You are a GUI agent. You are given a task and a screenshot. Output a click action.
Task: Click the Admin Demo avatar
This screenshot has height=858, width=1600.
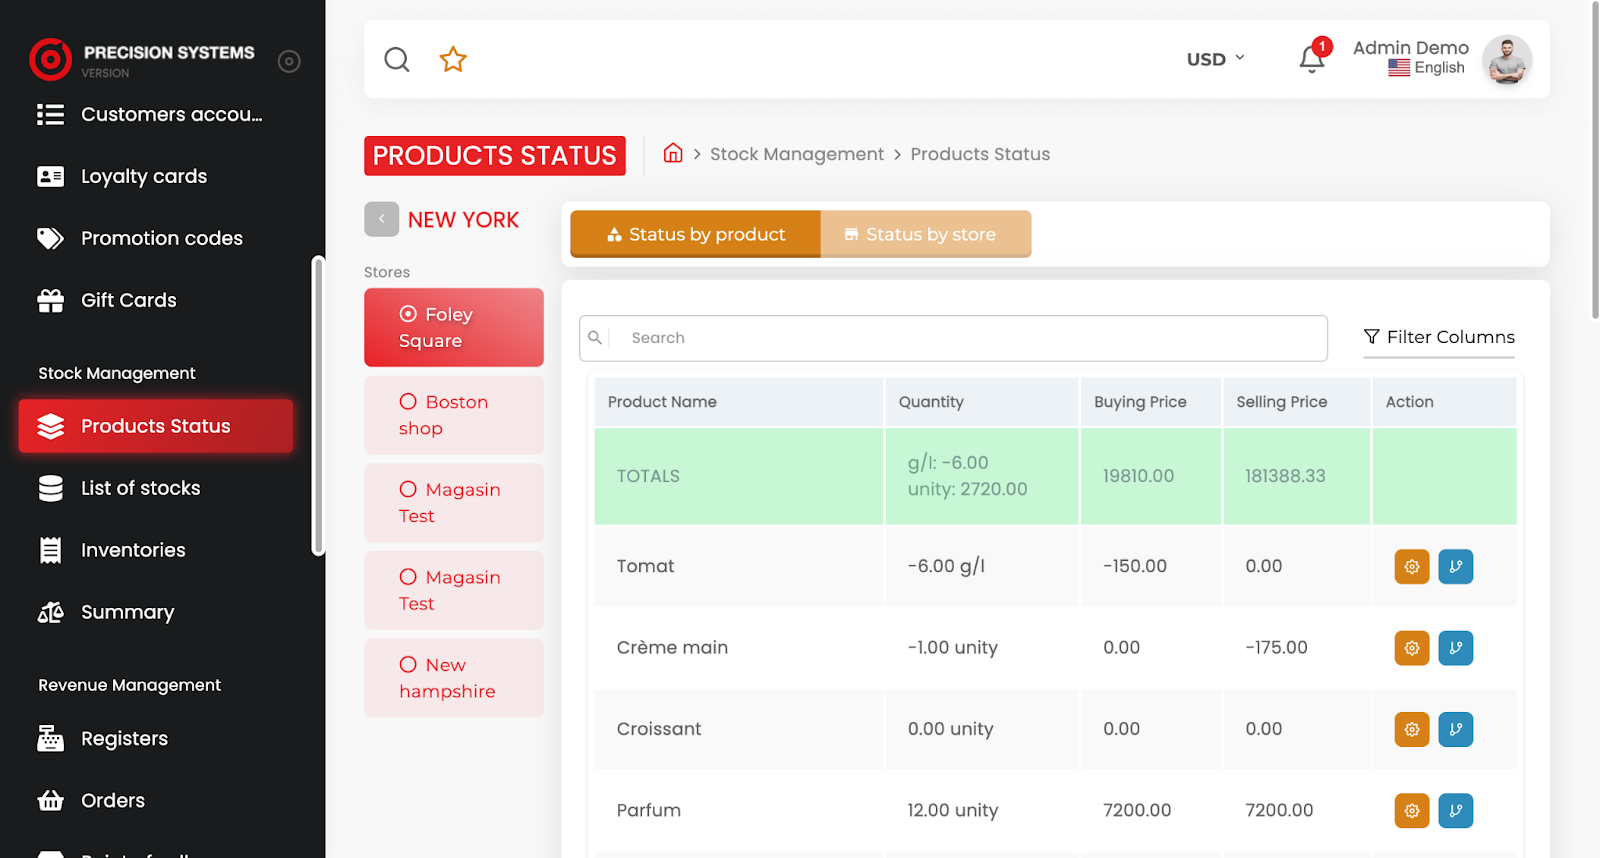[1507, 60]
